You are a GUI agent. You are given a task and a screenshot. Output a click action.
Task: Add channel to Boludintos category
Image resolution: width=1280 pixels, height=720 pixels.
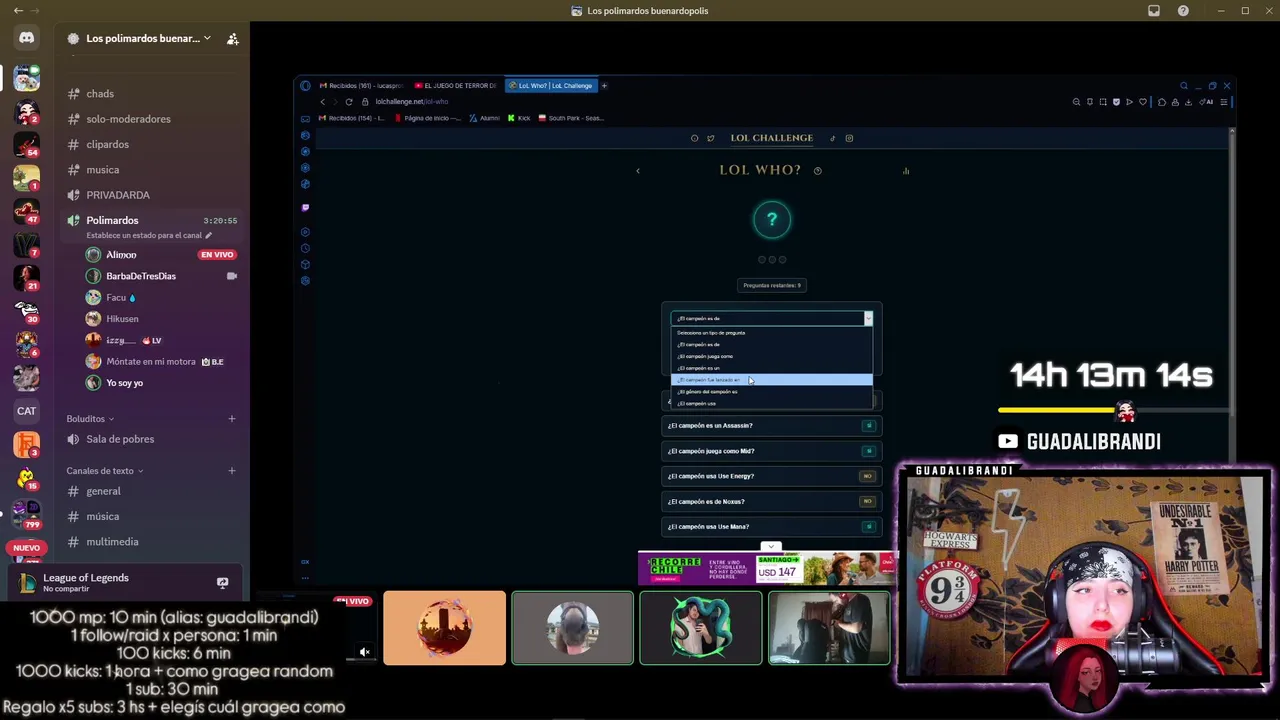coord(232,419)
